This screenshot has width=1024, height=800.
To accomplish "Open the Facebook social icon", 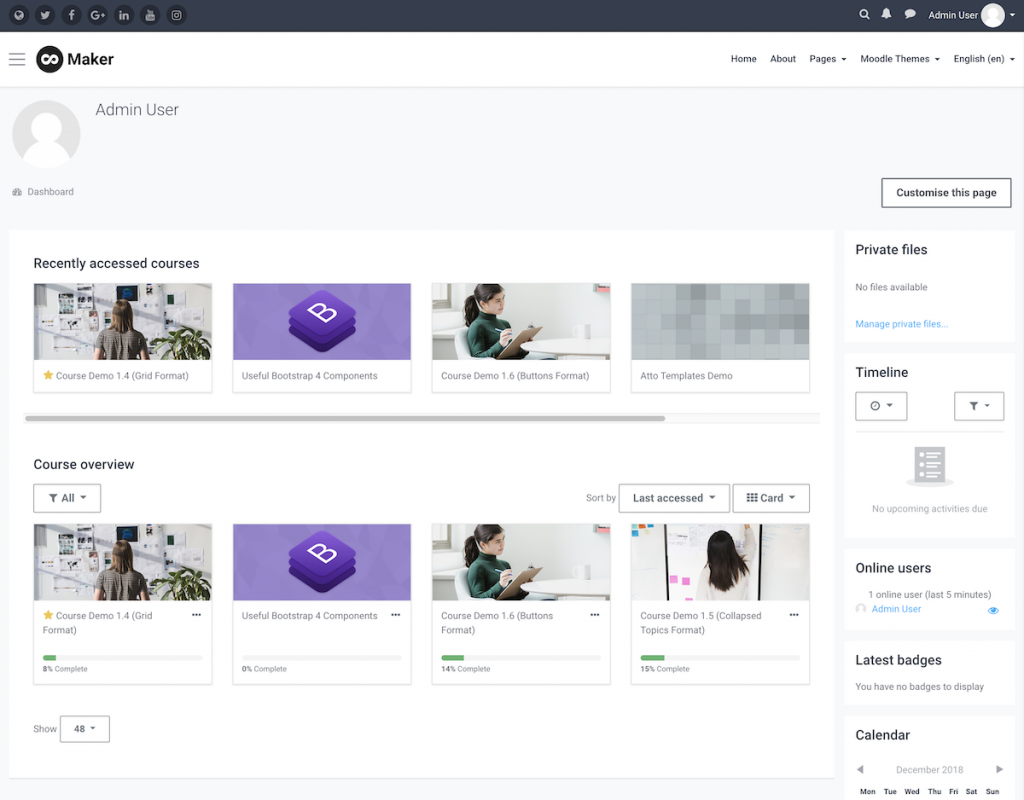I will coord(71,15).
